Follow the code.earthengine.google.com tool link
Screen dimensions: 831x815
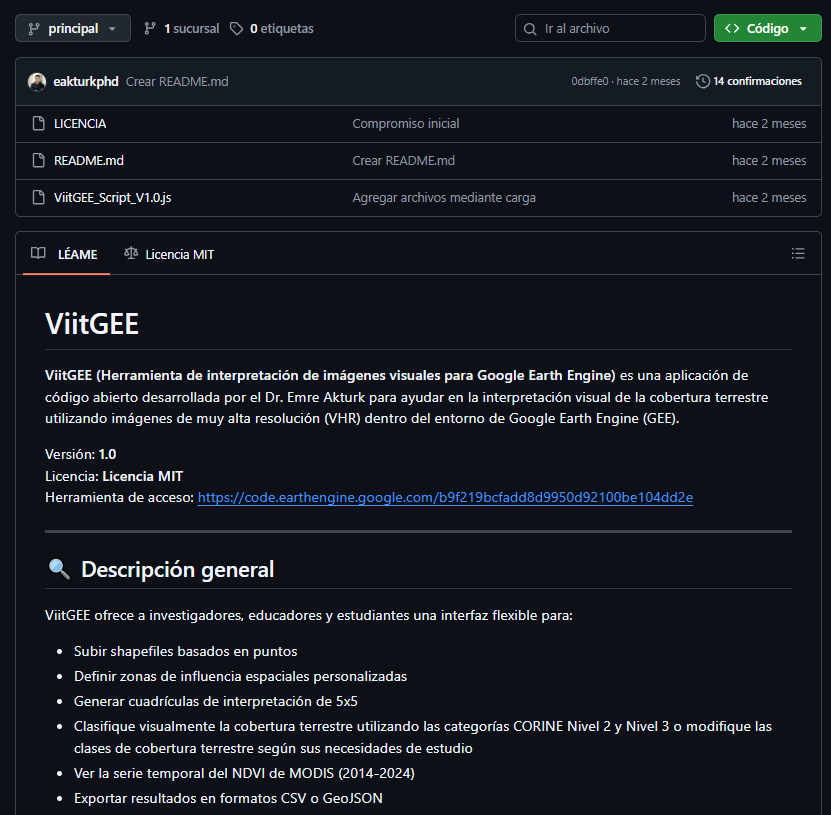pos(445,498)
